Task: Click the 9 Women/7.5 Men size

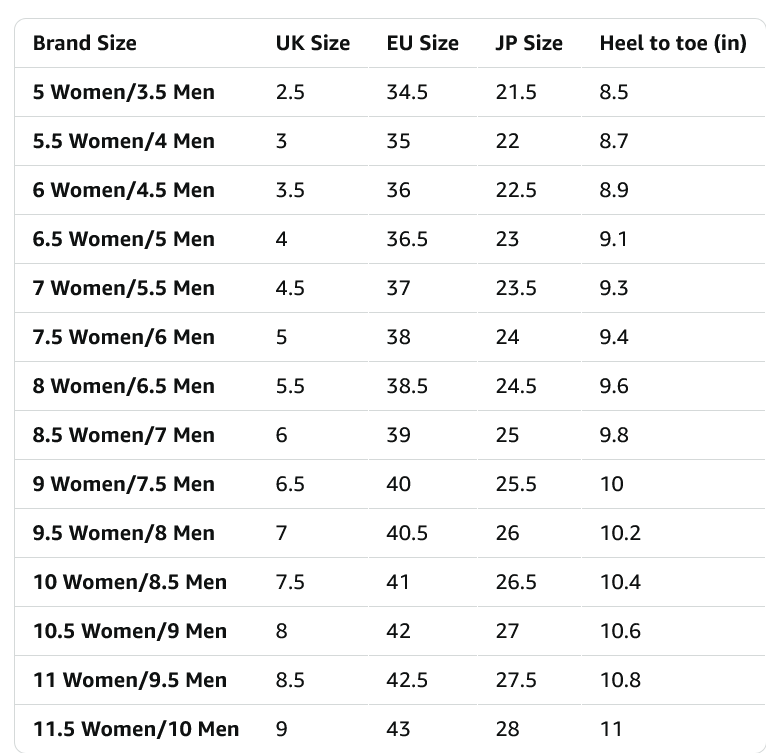Action: click(x=123, y=484)
